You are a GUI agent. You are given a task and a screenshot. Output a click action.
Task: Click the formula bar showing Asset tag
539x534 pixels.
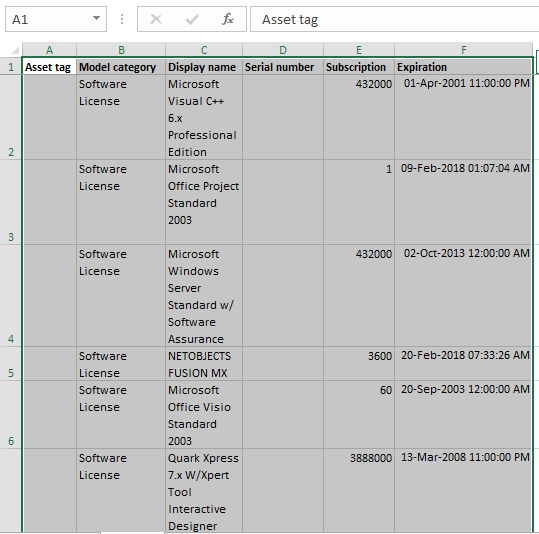click(x=395, y=19)
